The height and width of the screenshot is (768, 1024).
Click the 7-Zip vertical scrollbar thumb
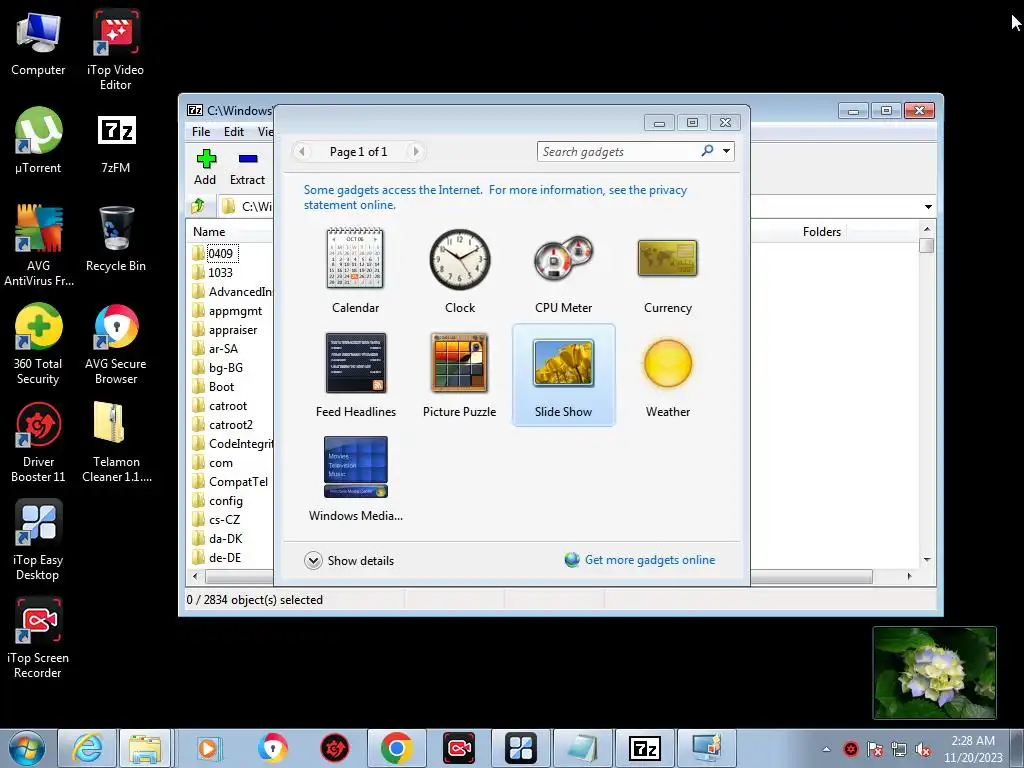click(927, 246)
